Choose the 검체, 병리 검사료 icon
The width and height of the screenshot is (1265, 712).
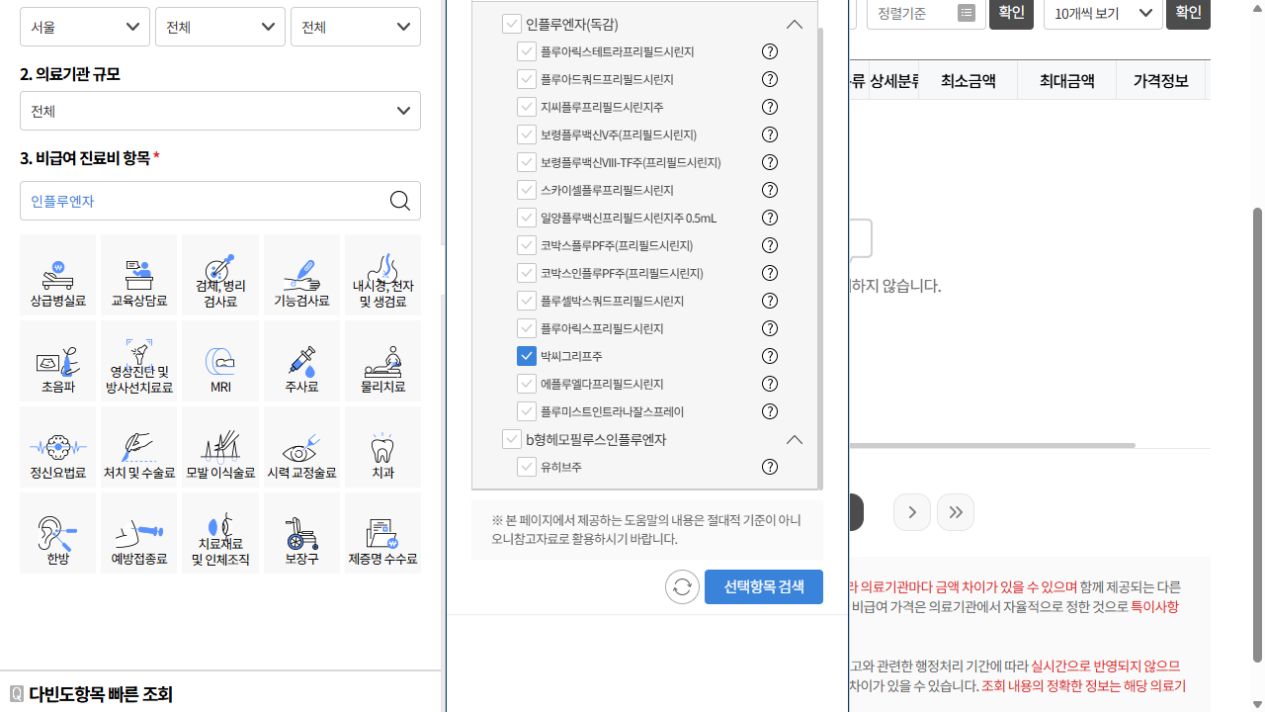[x=220, y=275]
